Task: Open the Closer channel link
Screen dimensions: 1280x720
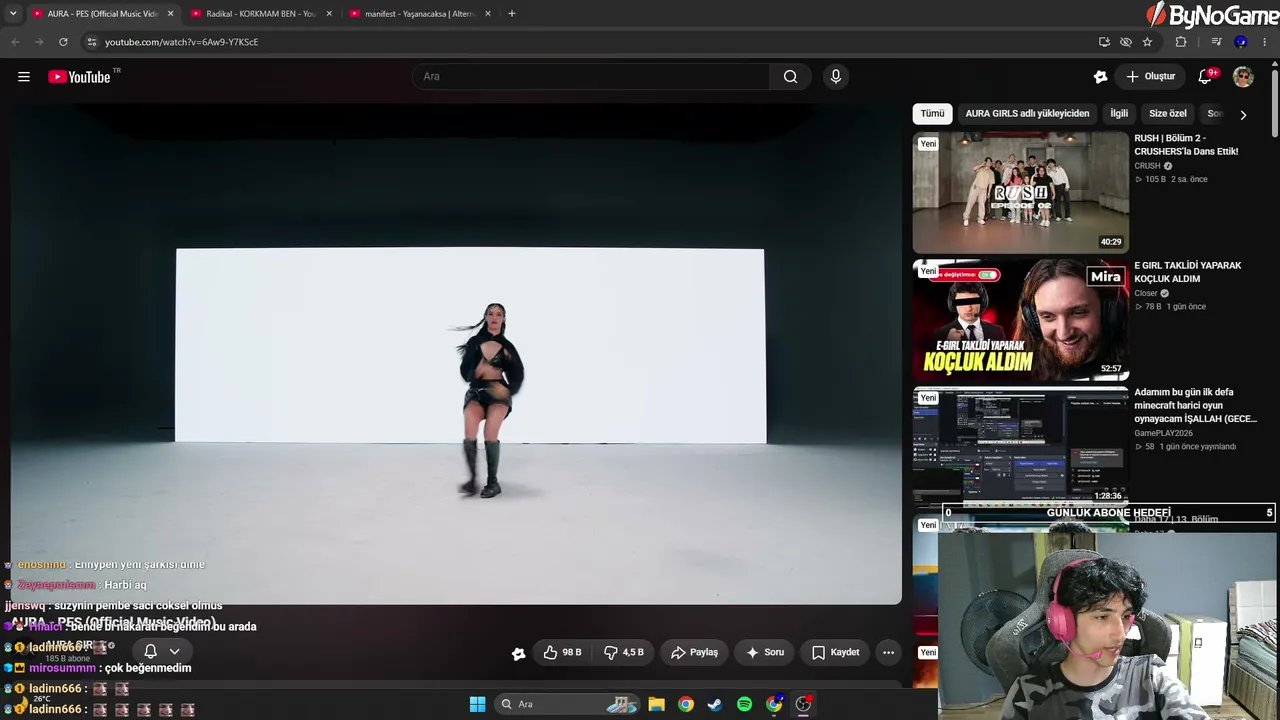Action: [x=1146, y=293]
